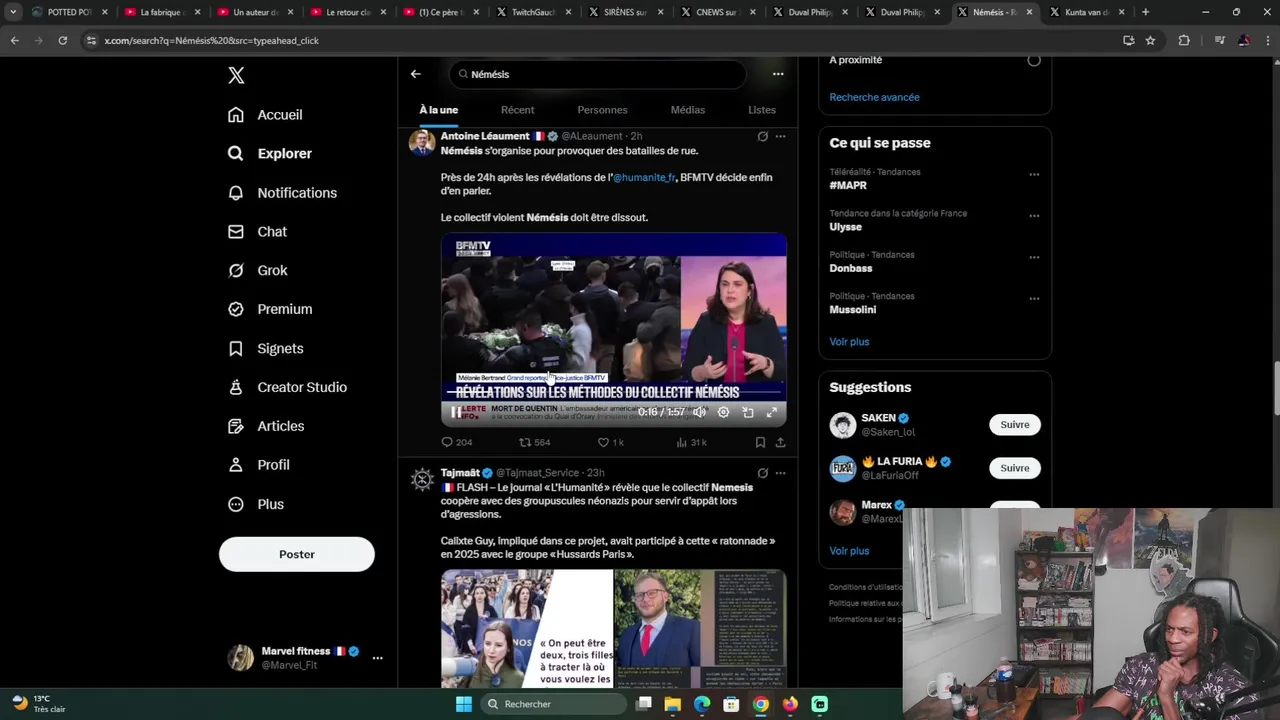
Task: Open the @humanite_fr mention link
Action: (x=644, y=177)
